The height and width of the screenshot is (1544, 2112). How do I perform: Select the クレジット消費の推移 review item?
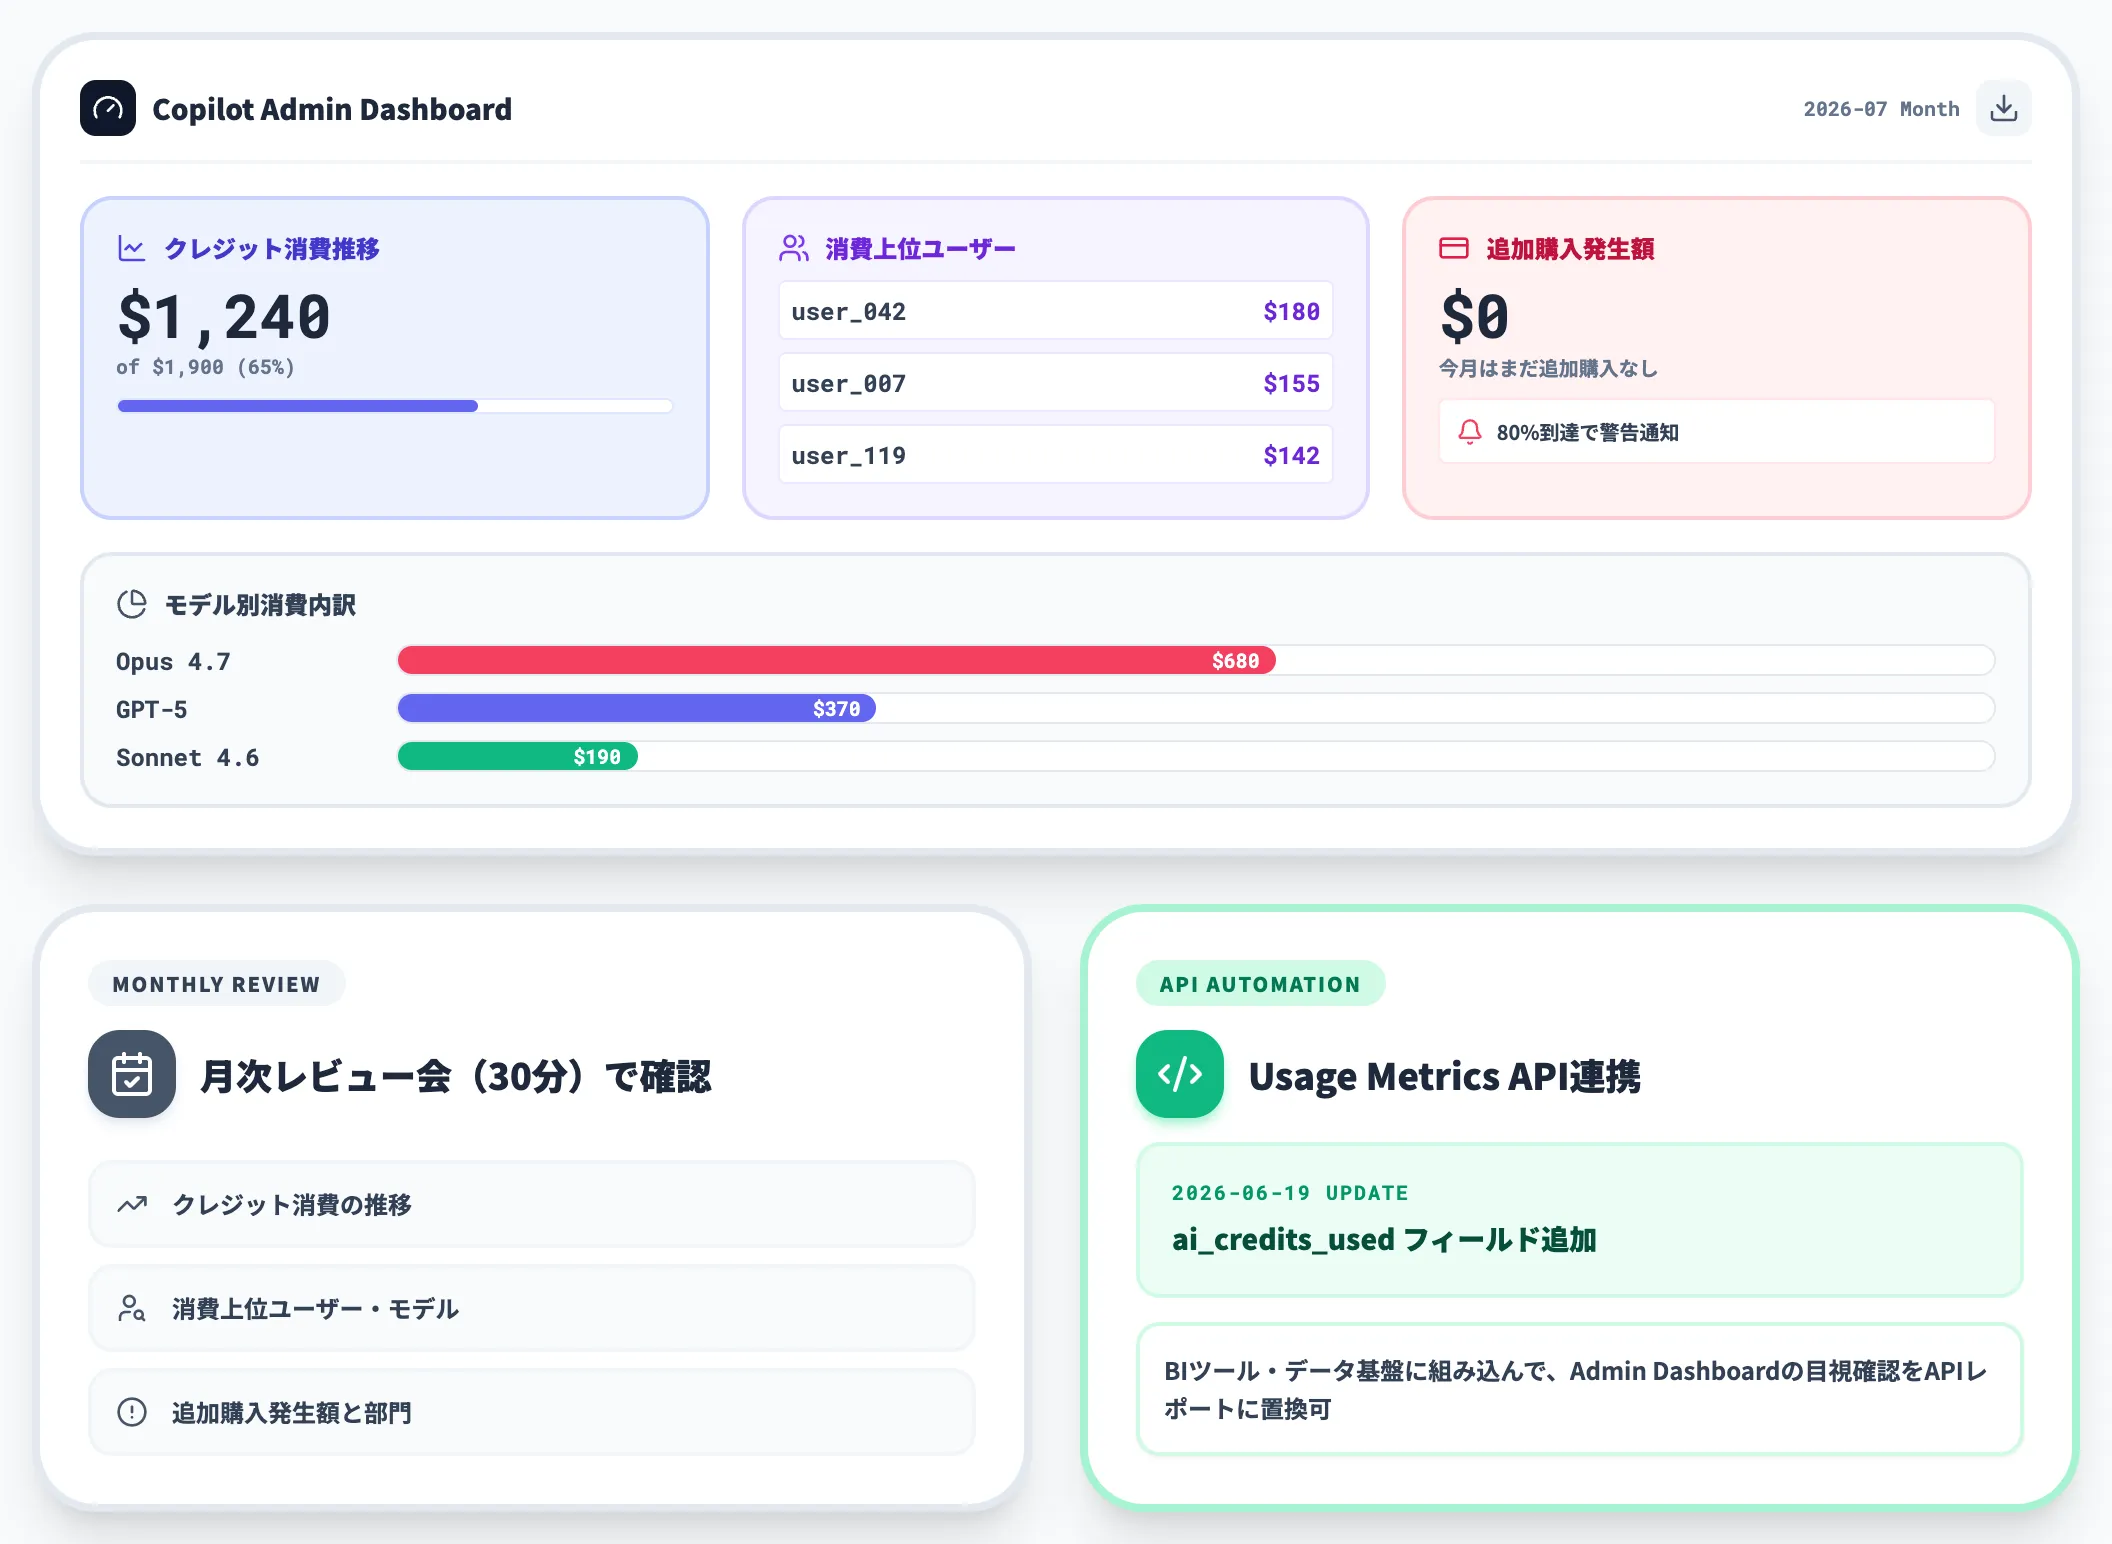pos(532,1204)
